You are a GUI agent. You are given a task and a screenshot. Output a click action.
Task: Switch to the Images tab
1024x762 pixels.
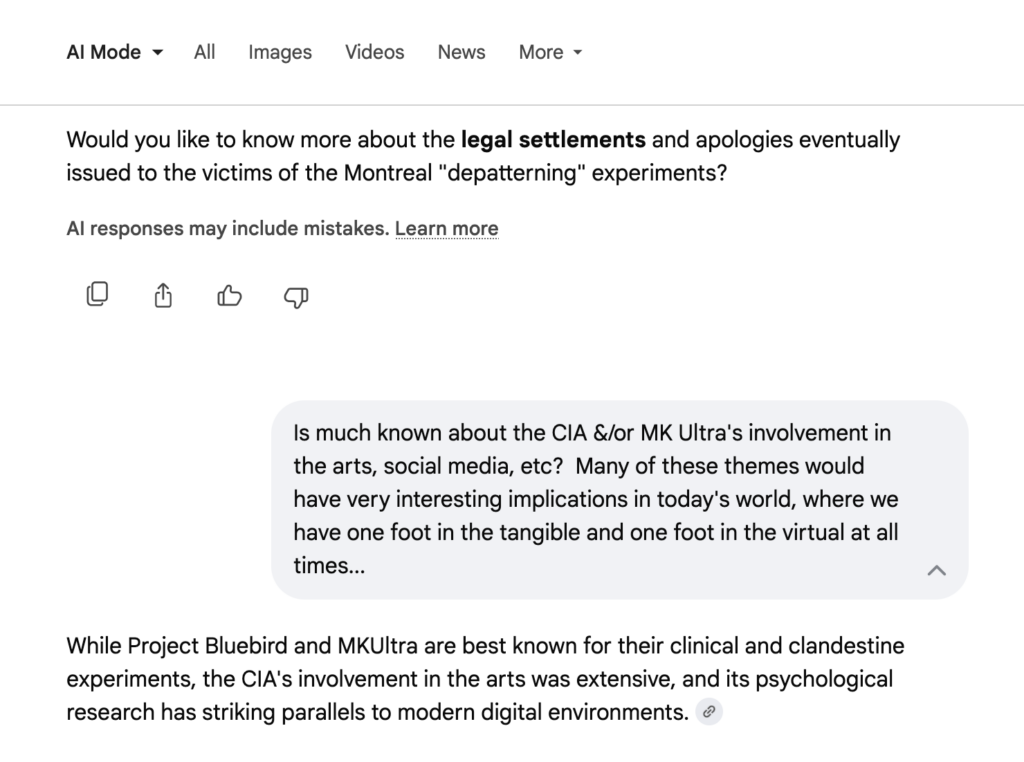coord(280,52)
